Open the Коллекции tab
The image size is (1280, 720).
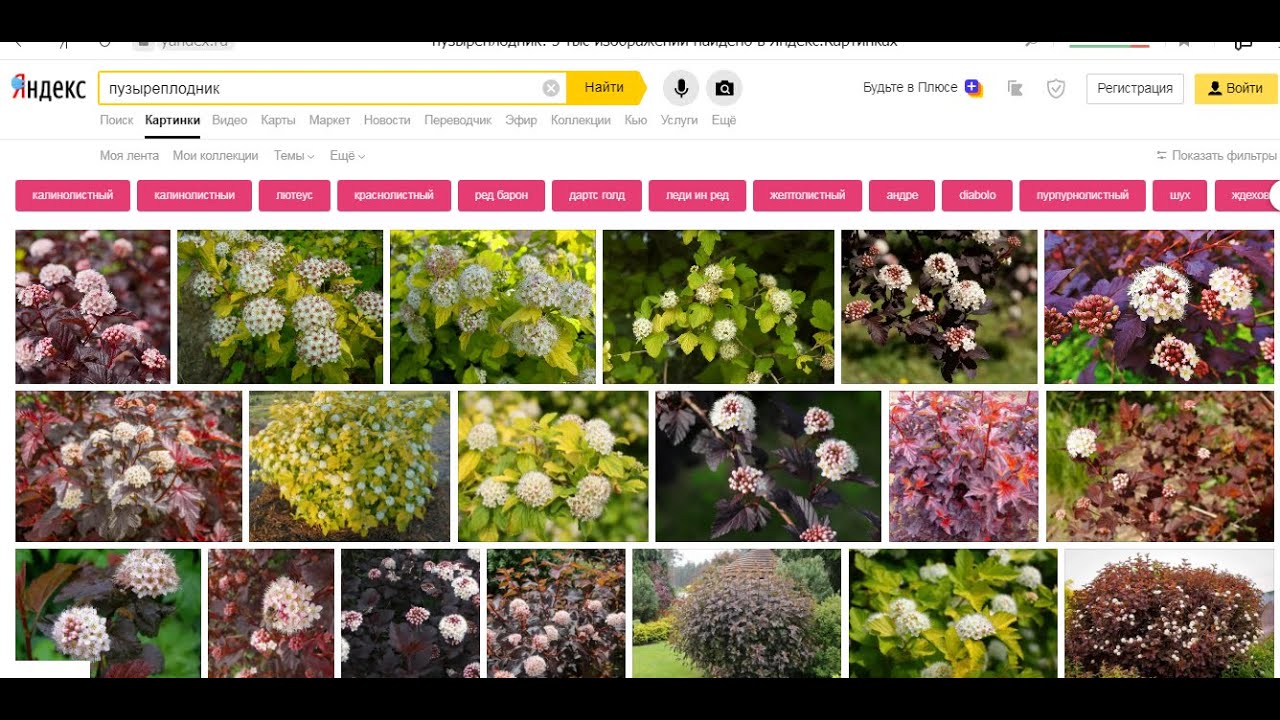(x=580, y=120)
